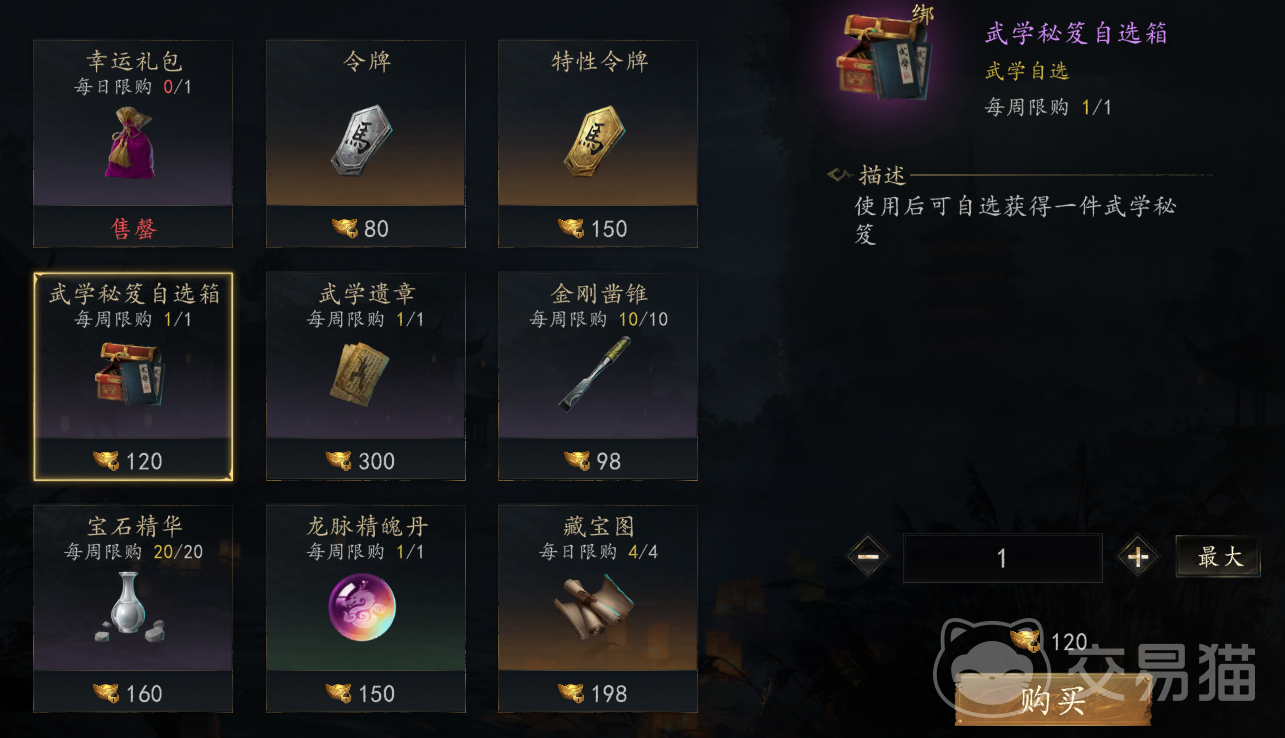The height and width of the screenshot is (738, 1285).
Task: Click the 最大 max quantity button
Action: tap(1218, 557)
